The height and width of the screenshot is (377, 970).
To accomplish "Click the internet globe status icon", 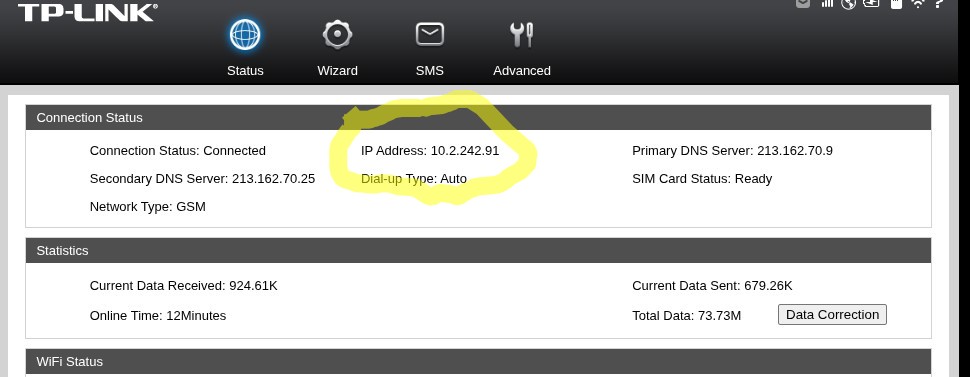I will (x=848, y=4).
